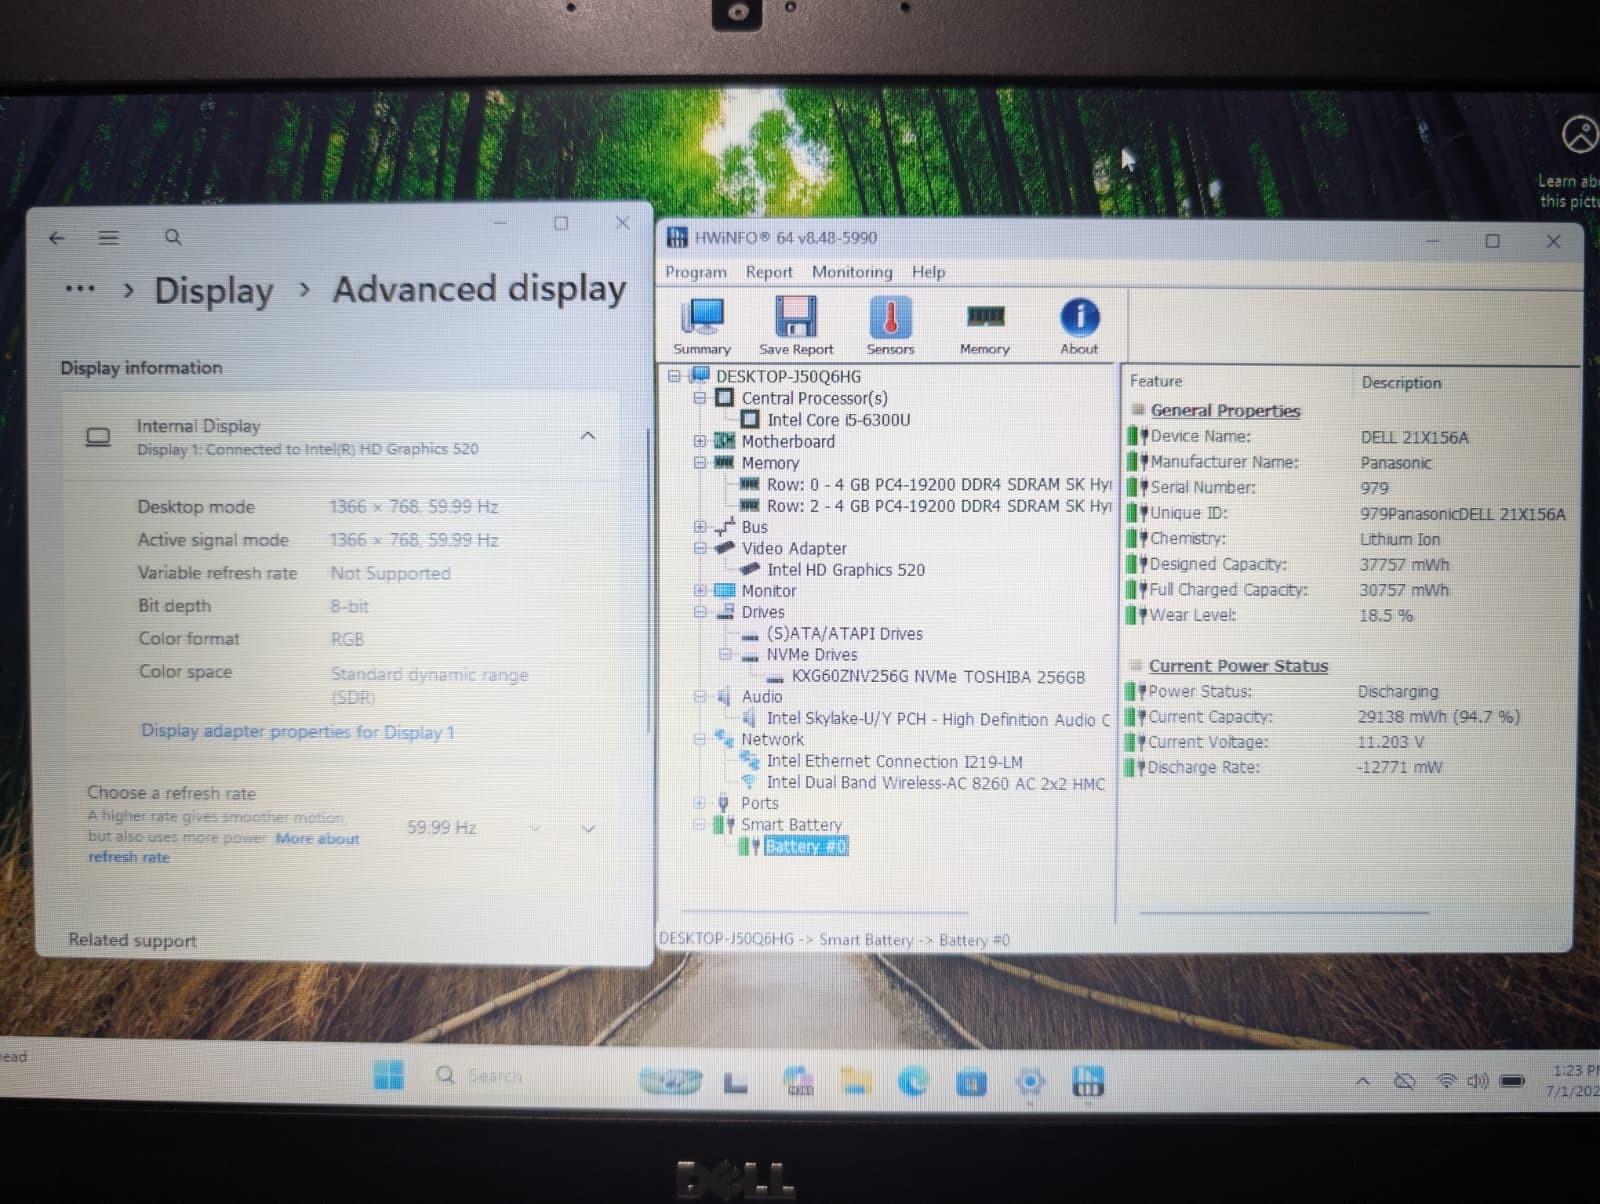The image size is (1600, 1204).
Task: Open Microsoft Edge from taskbar
Action: point(912,1081)
